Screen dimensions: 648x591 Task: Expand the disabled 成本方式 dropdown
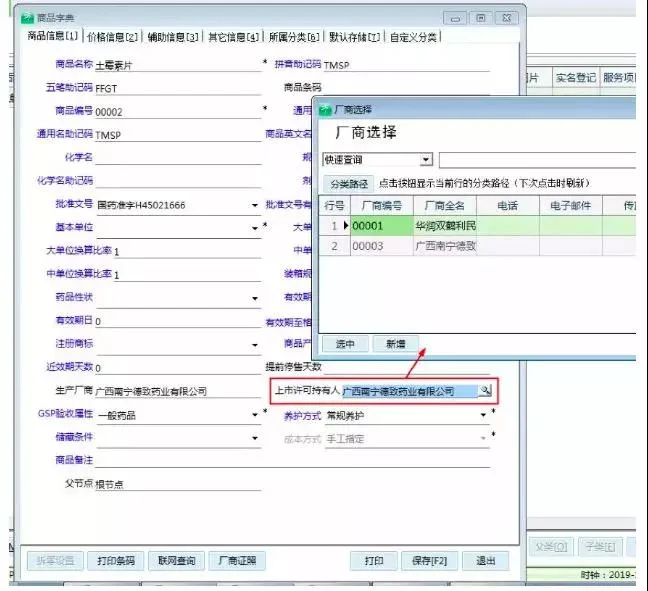(x=483, y=438)
